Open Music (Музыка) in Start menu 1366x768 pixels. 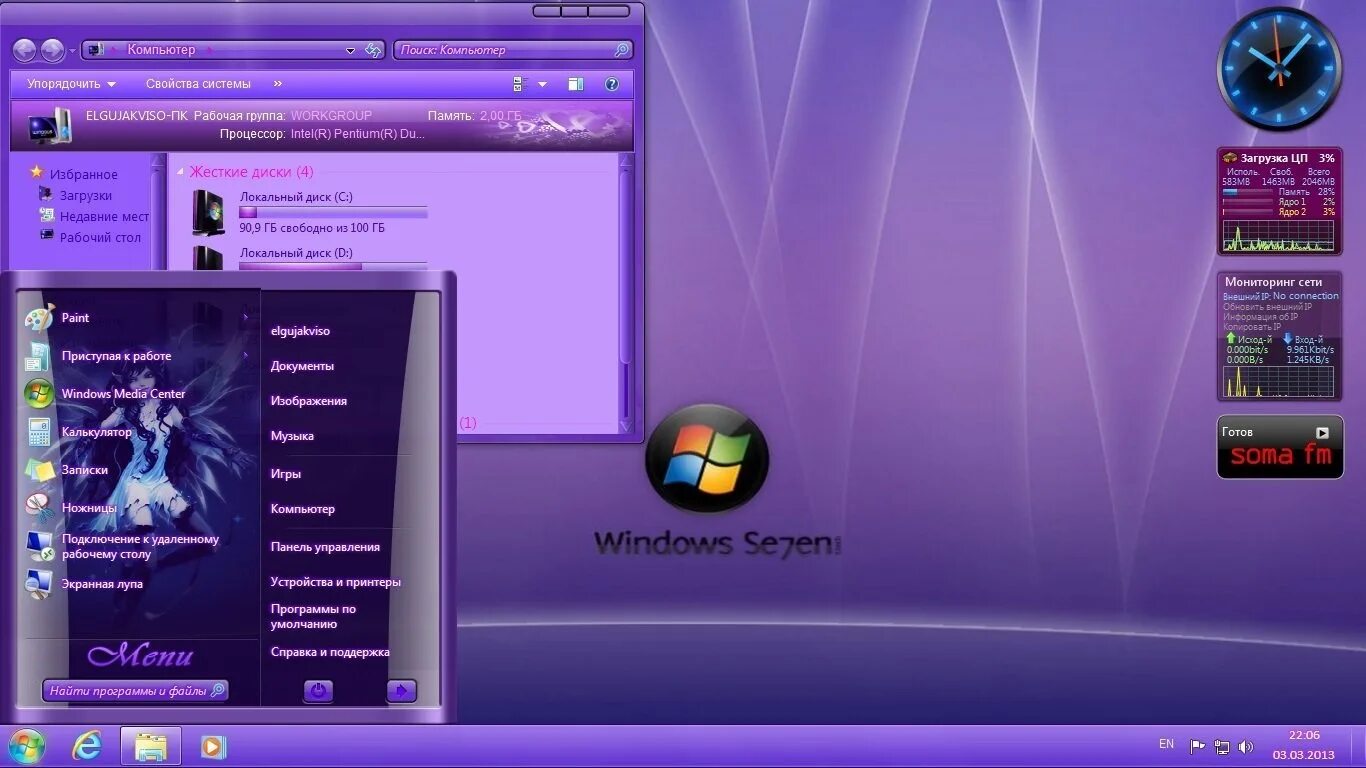click(292, 436)
